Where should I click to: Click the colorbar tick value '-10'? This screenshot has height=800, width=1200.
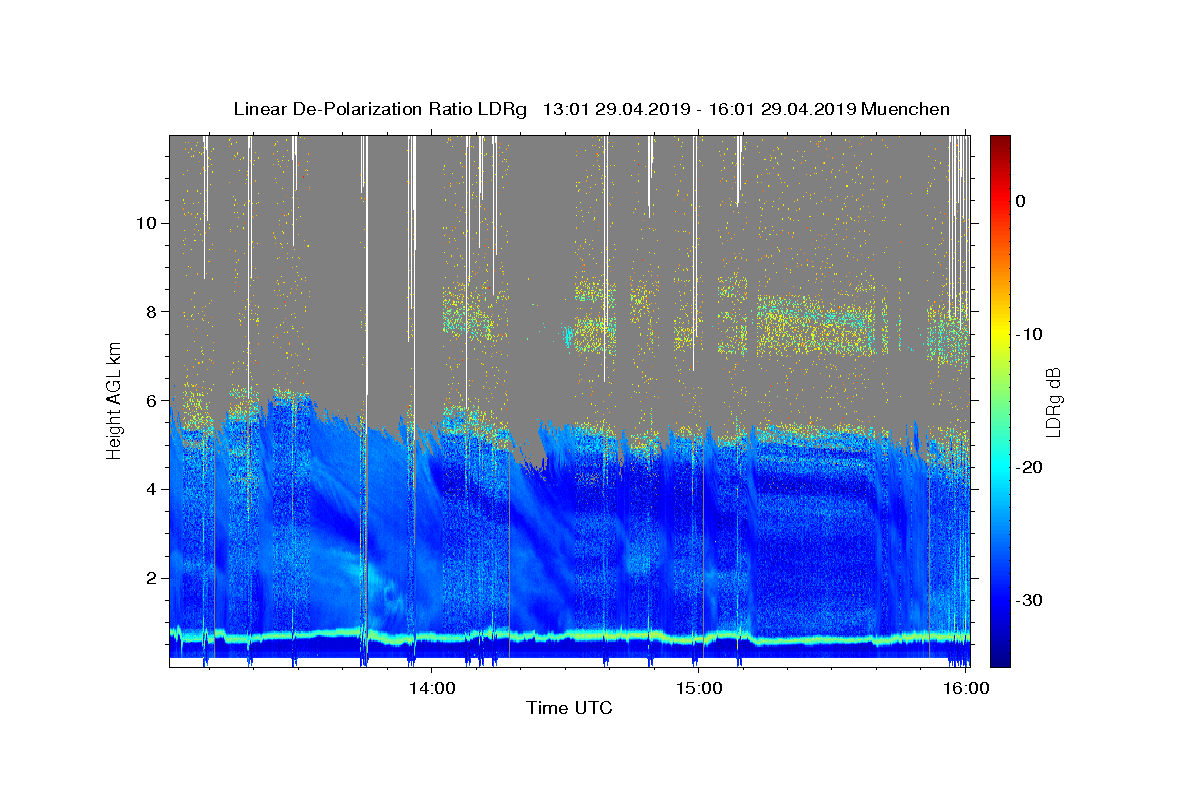[1030, 334]
